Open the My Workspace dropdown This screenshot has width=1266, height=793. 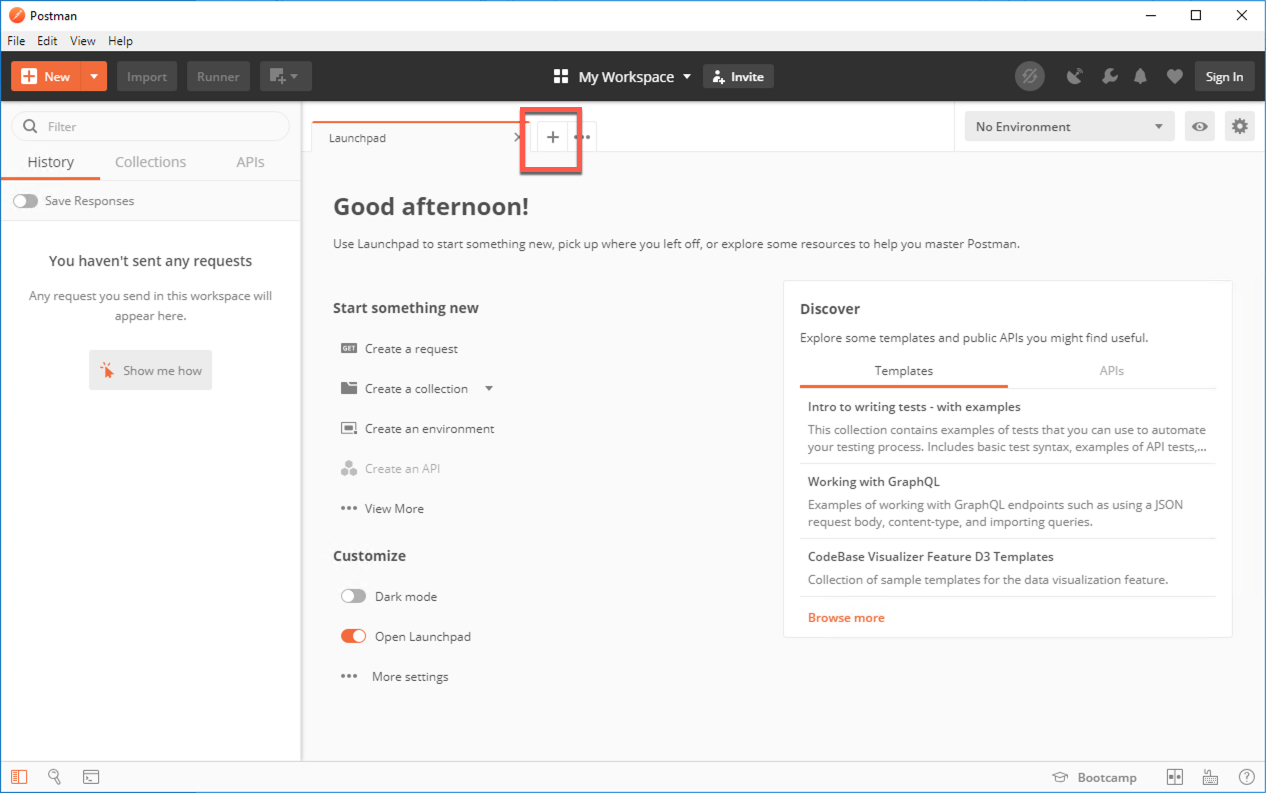622,77
